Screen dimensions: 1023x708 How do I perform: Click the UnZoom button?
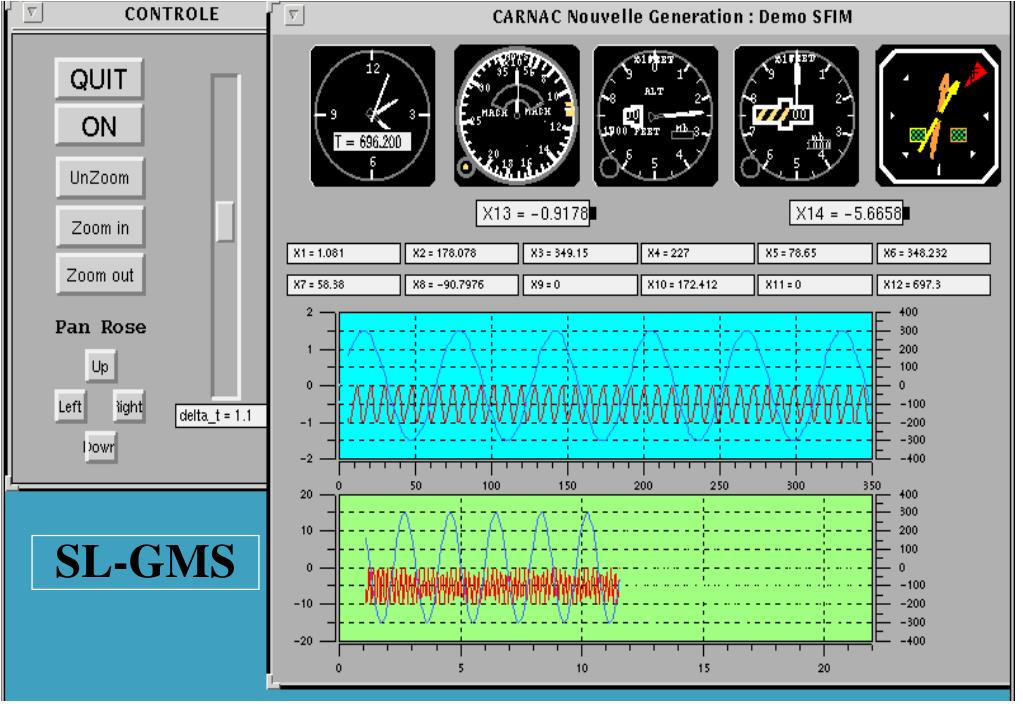pos(100,177)
